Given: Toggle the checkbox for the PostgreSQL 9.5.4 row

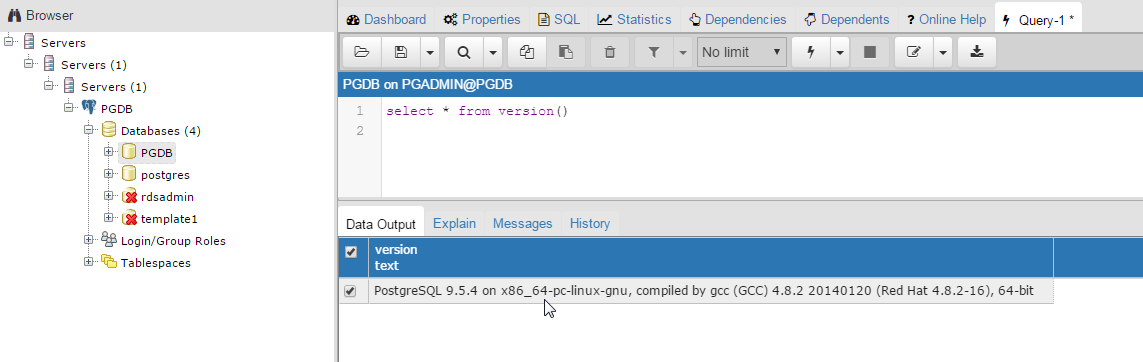Looking at the screenshot, I should (x=351, y=291).
